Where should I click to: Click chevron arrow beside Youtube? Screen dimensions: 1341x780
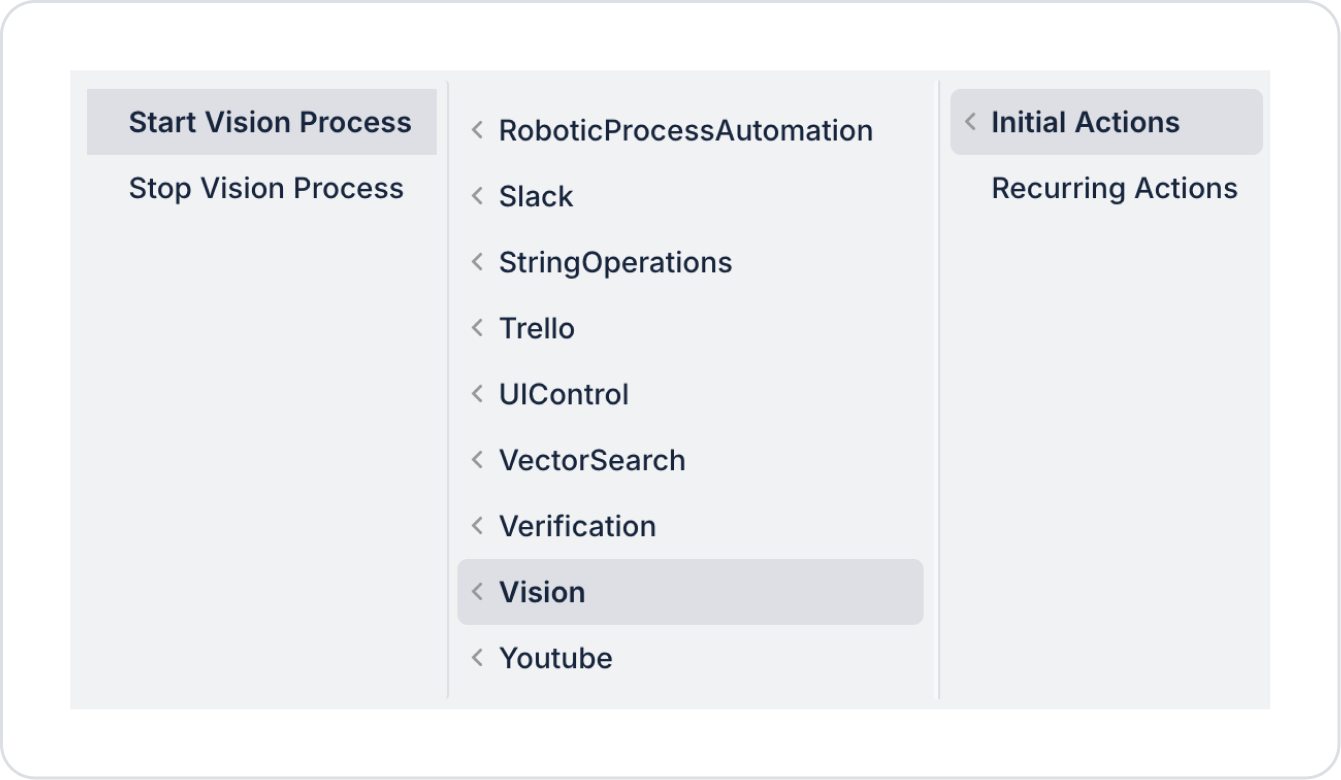(477, 658)
